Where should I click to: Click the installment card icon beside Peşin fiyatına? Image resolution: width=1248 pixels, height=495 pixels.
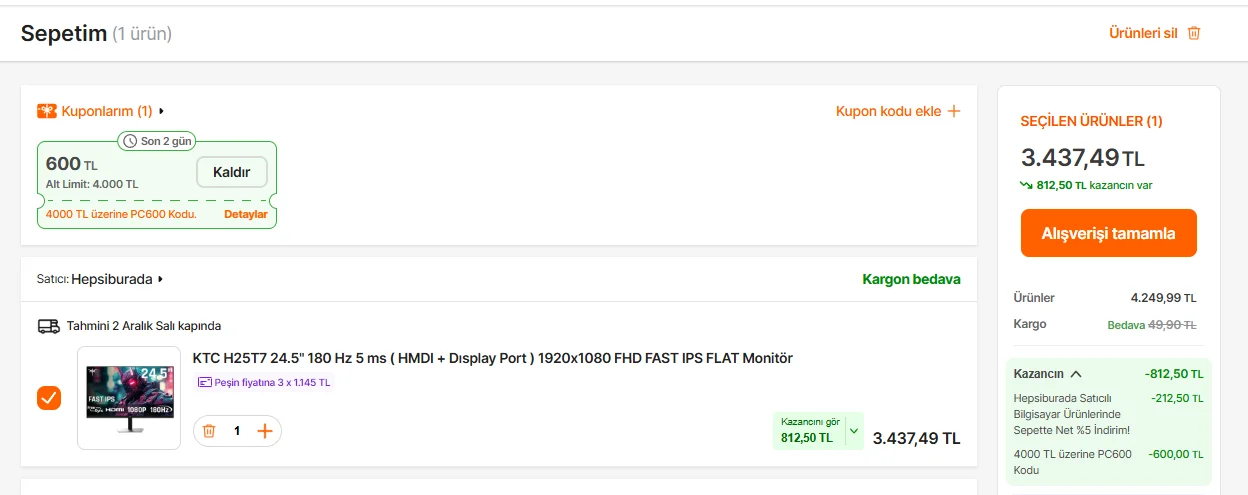click(205, 382)
